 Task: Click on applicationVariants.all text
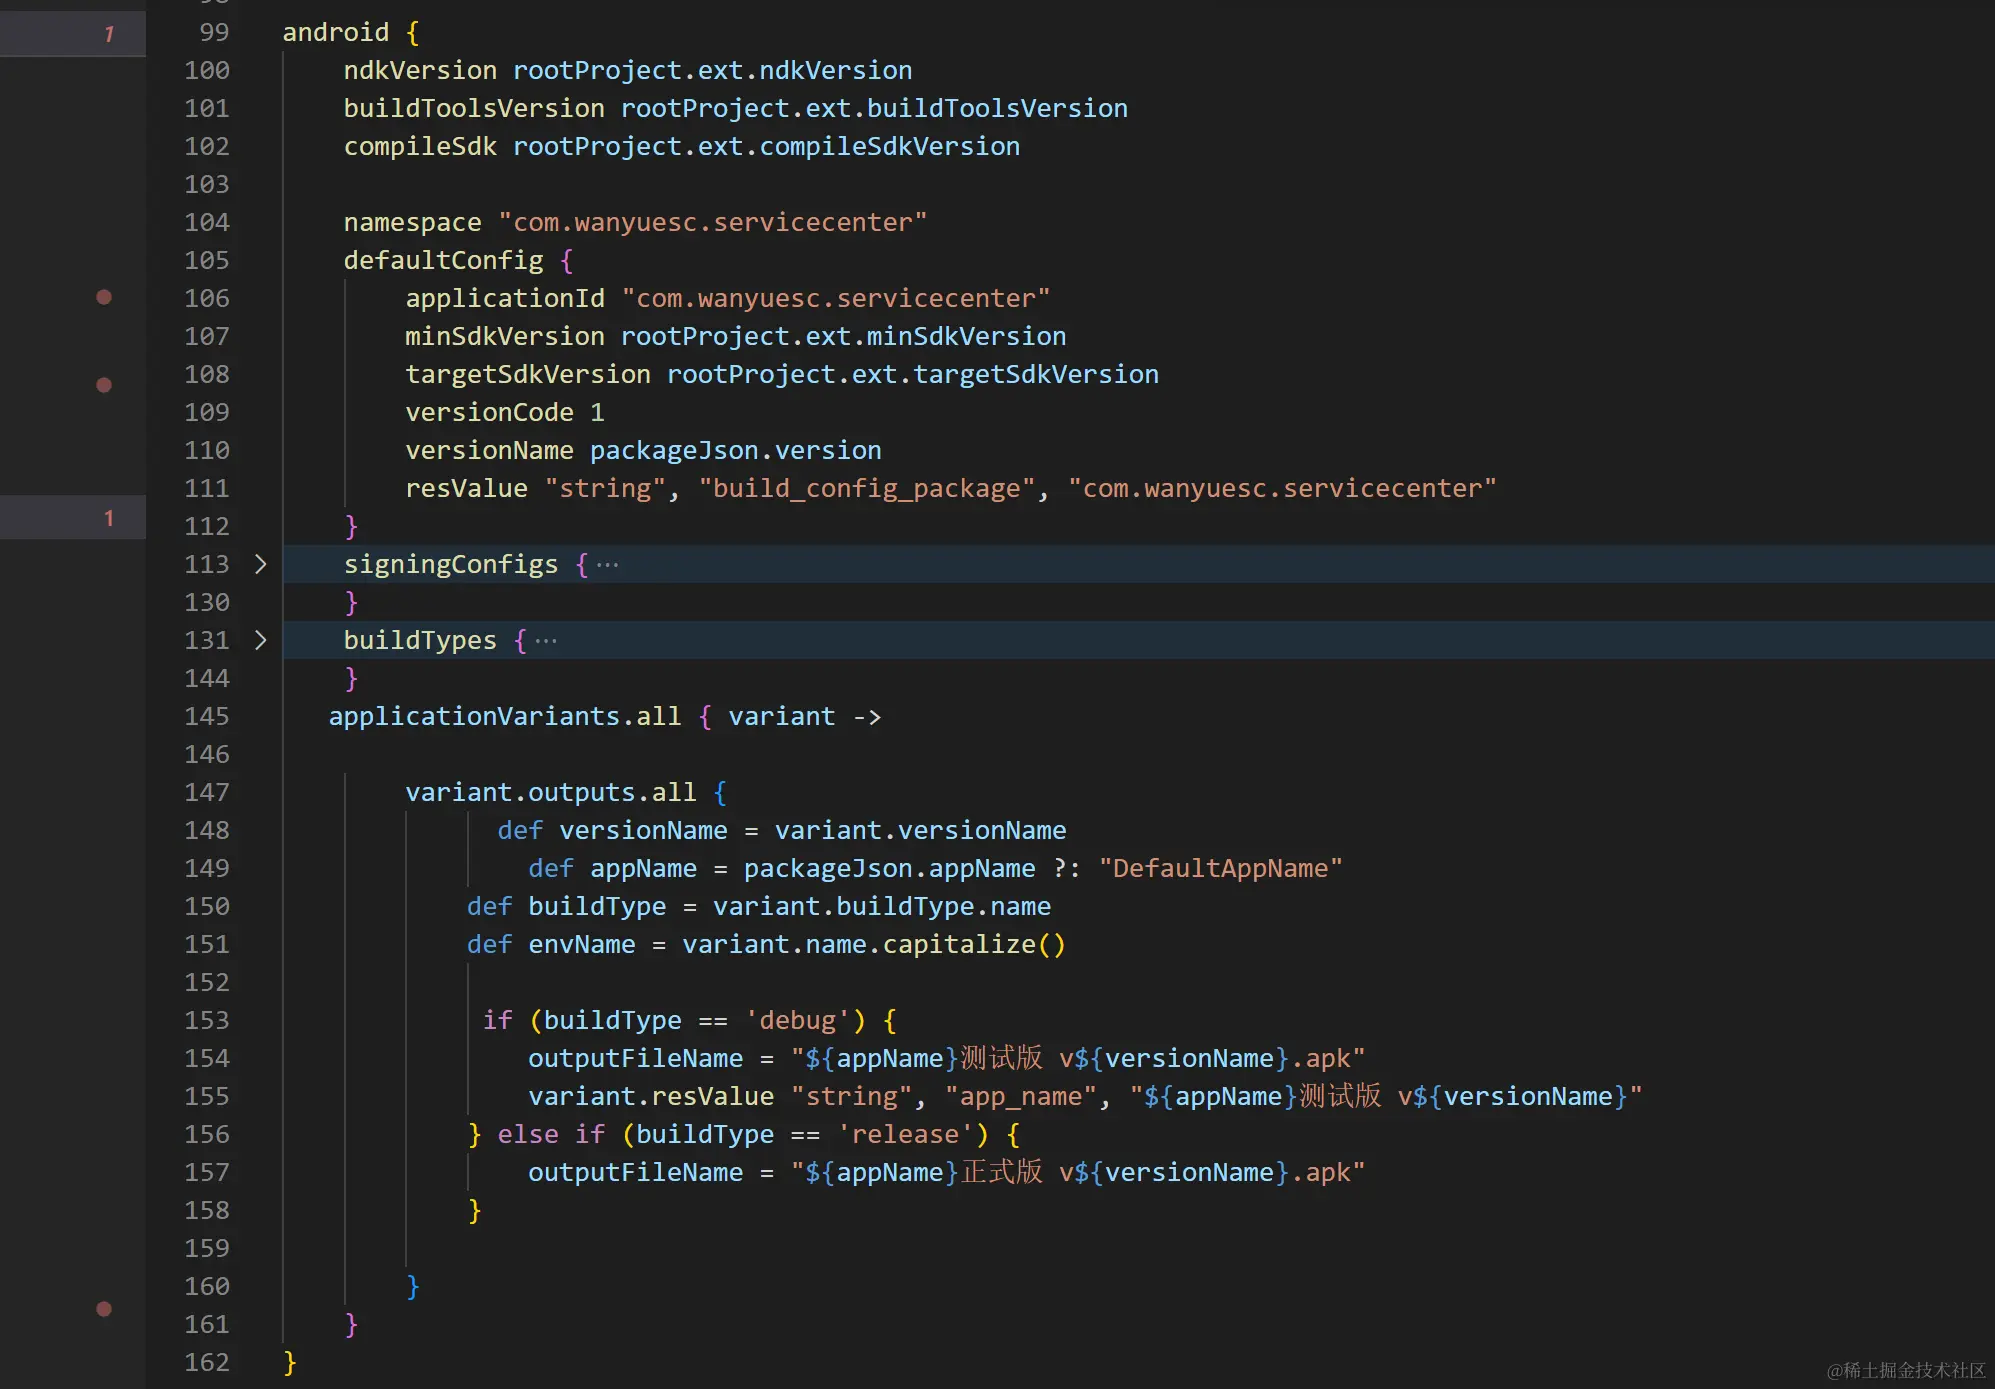(504, 716)
